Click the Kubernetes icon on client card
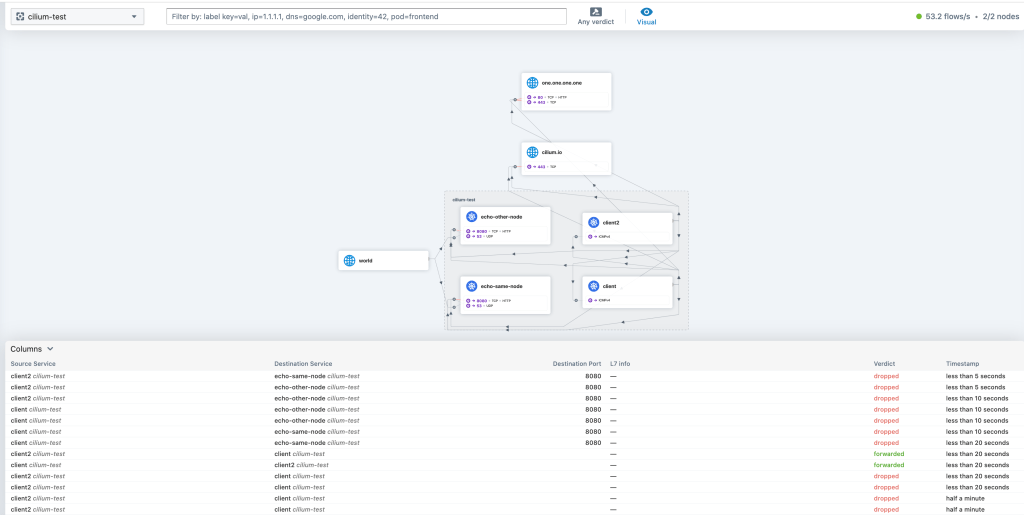The height and width of the screenshot is (515, 1024). (x=593, y=286)
